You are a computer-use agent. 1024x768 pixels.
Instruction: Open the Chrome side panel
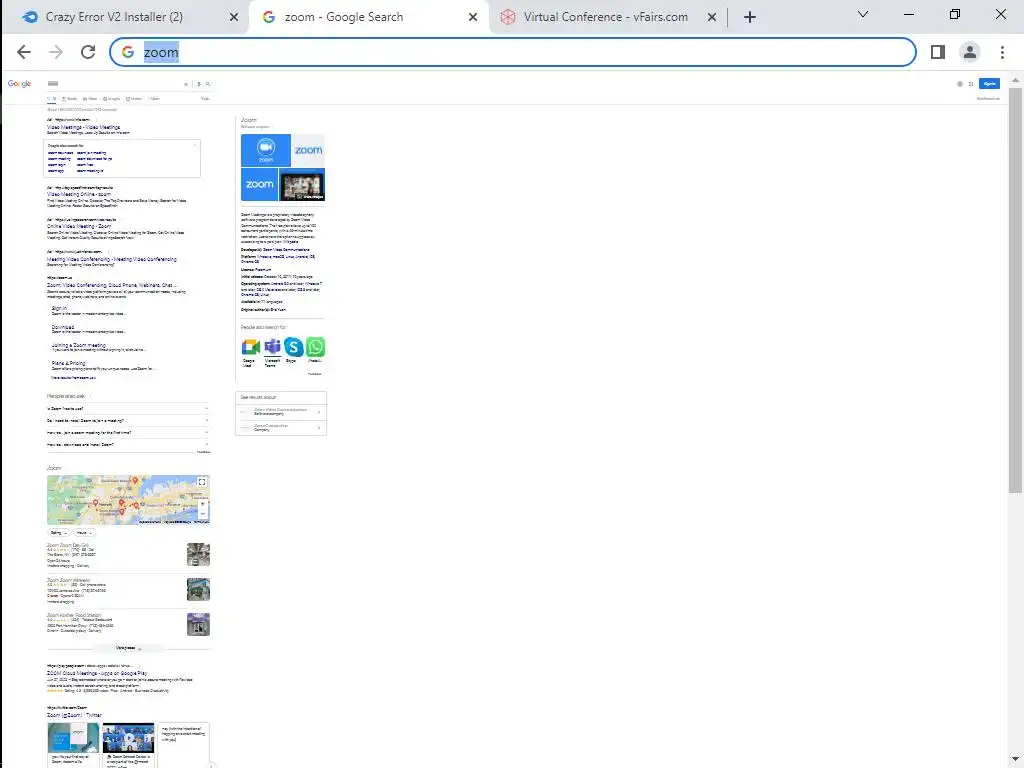click(938, 52)
